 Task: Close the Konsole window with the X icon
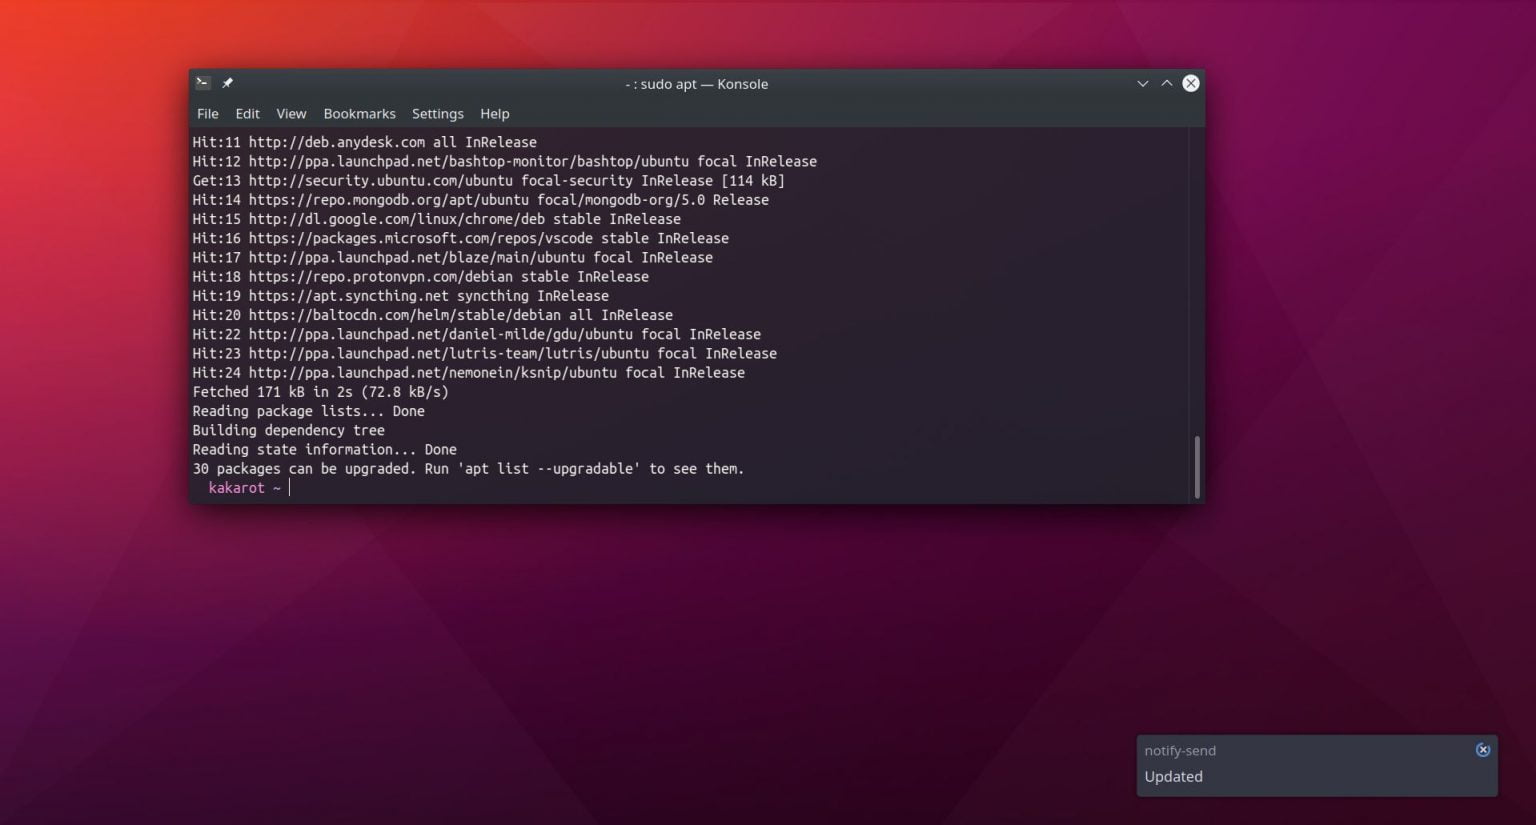1190,83
